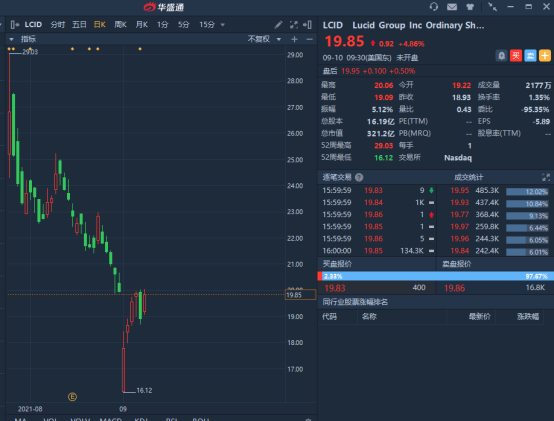Sort by 名称 column
Viewport: 554px width, 421px height.
click(369, 317)
